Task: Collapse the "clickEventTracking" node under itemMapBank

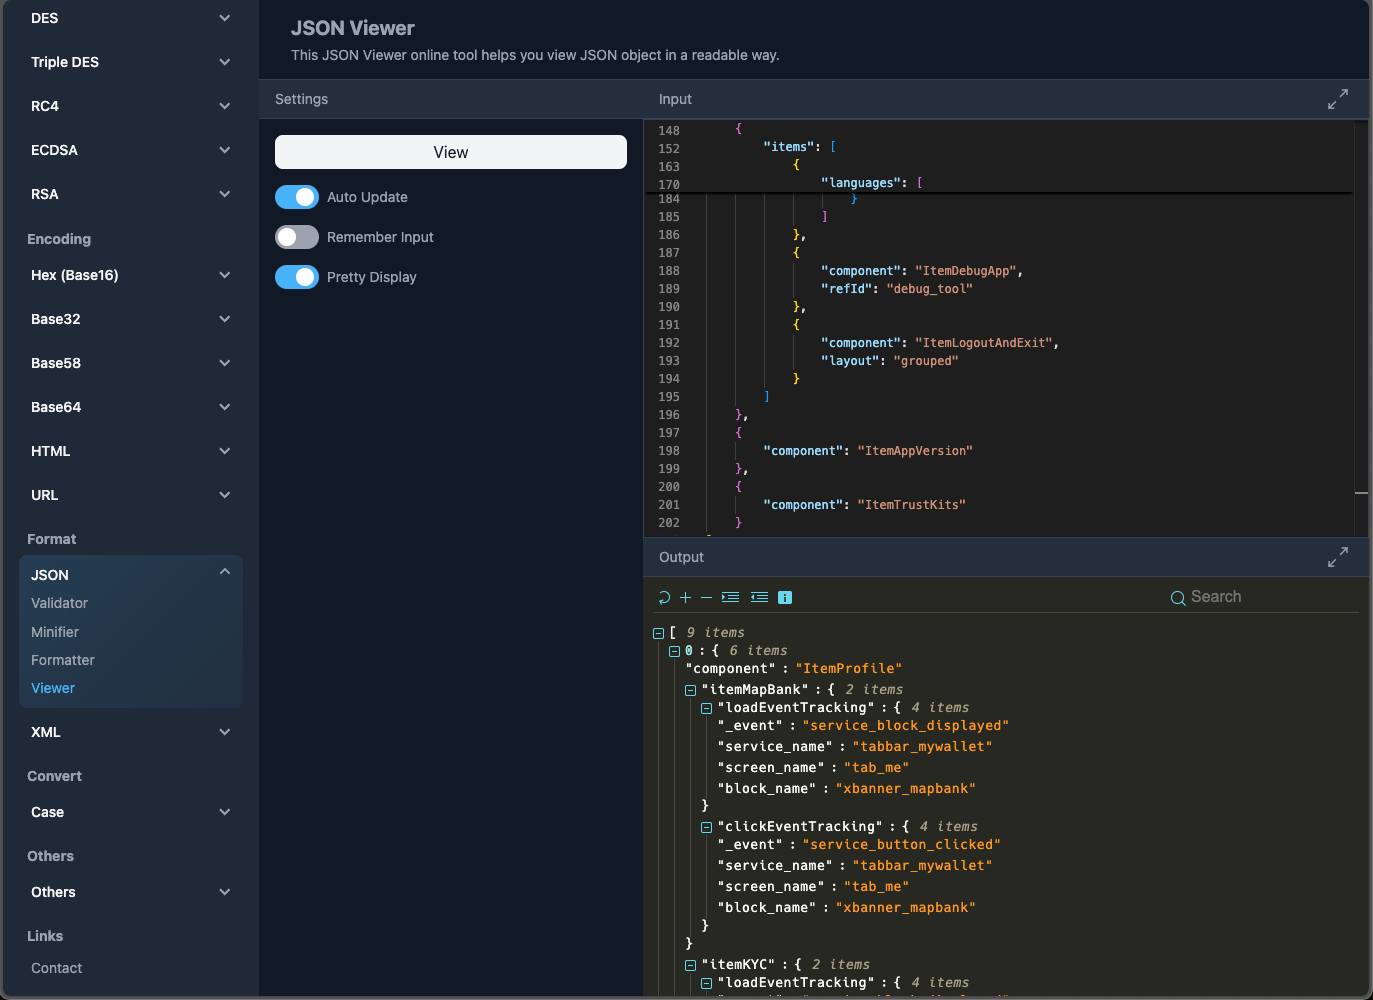Action: [706, 827]
